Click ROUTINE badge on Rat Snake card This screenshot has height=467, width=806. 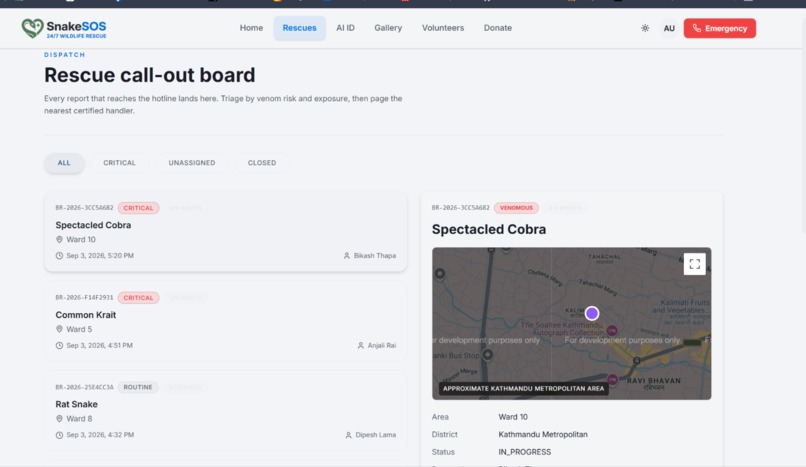(138, 387)
